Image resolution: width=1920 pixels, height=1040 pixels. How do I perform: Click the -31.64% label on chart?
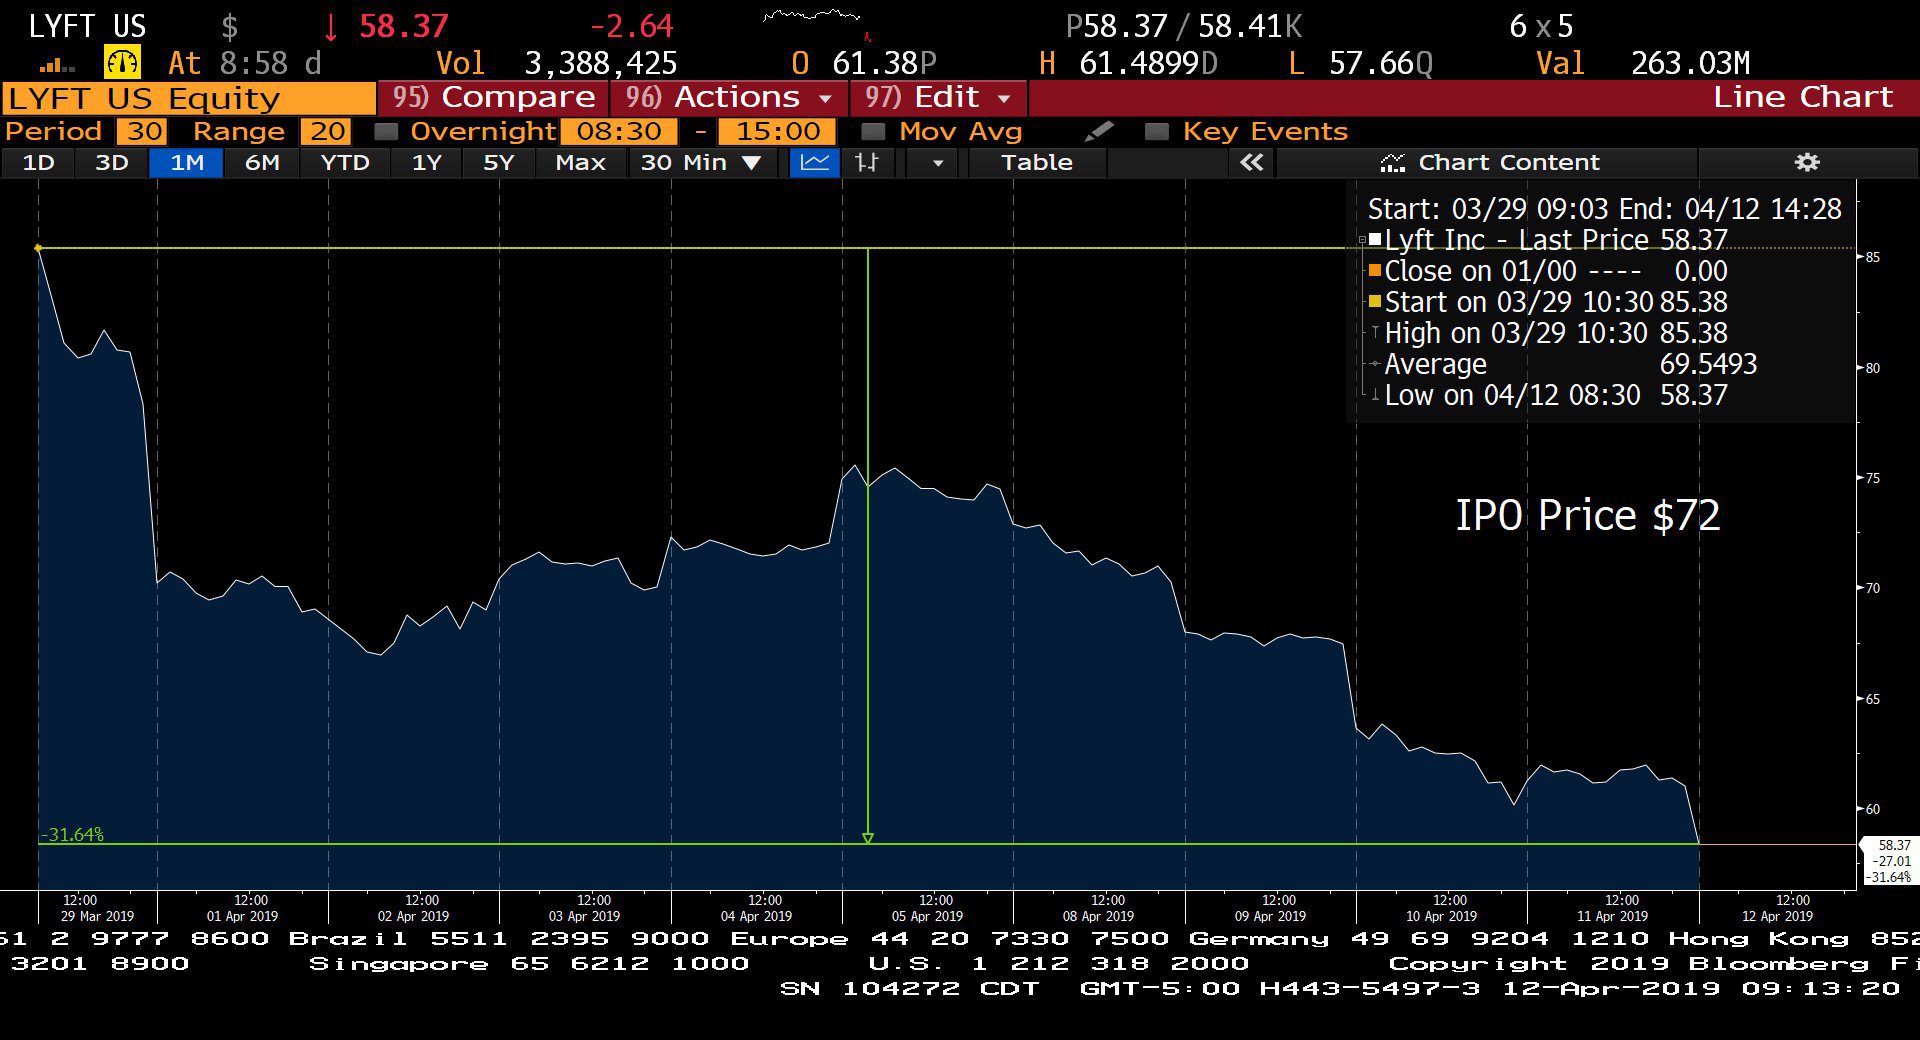point(72,834)
